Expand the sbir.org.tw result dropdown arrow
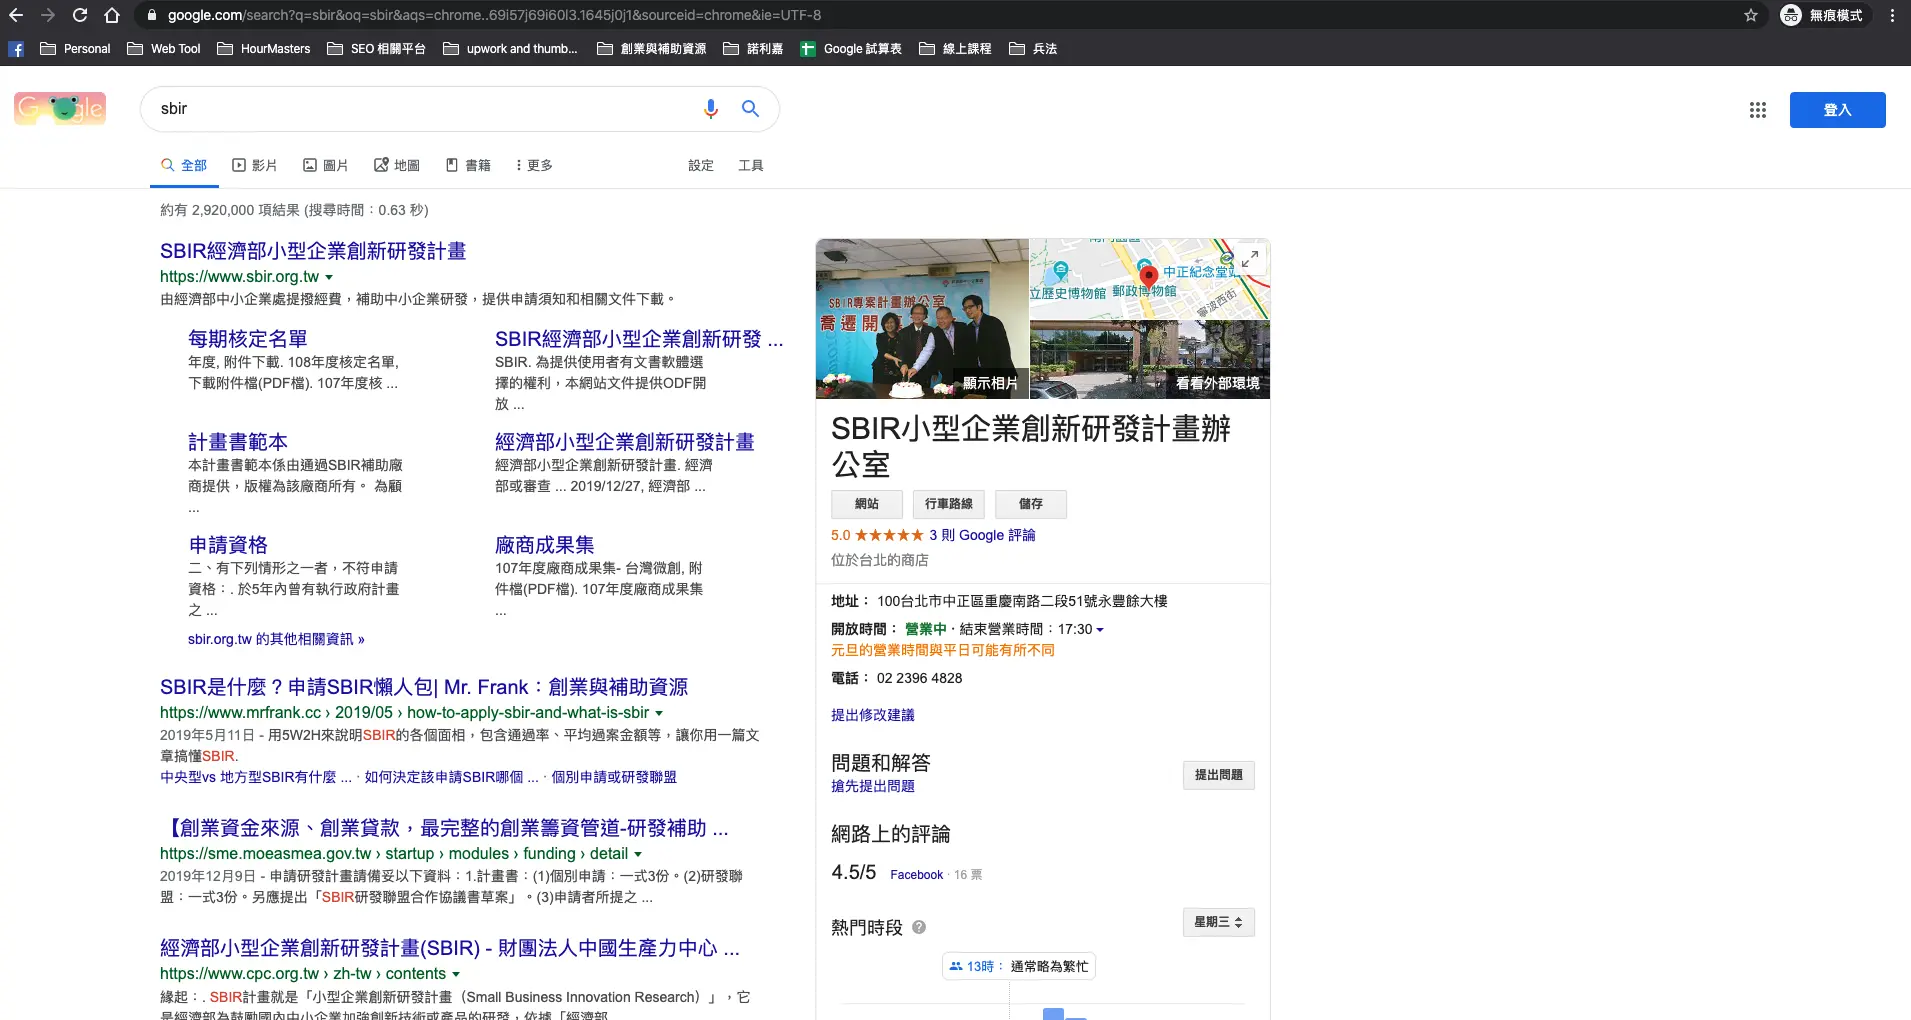Image resolution: width=1911 pixels, height=1020 pixels. pyautogui.click(x=329, y=277)
